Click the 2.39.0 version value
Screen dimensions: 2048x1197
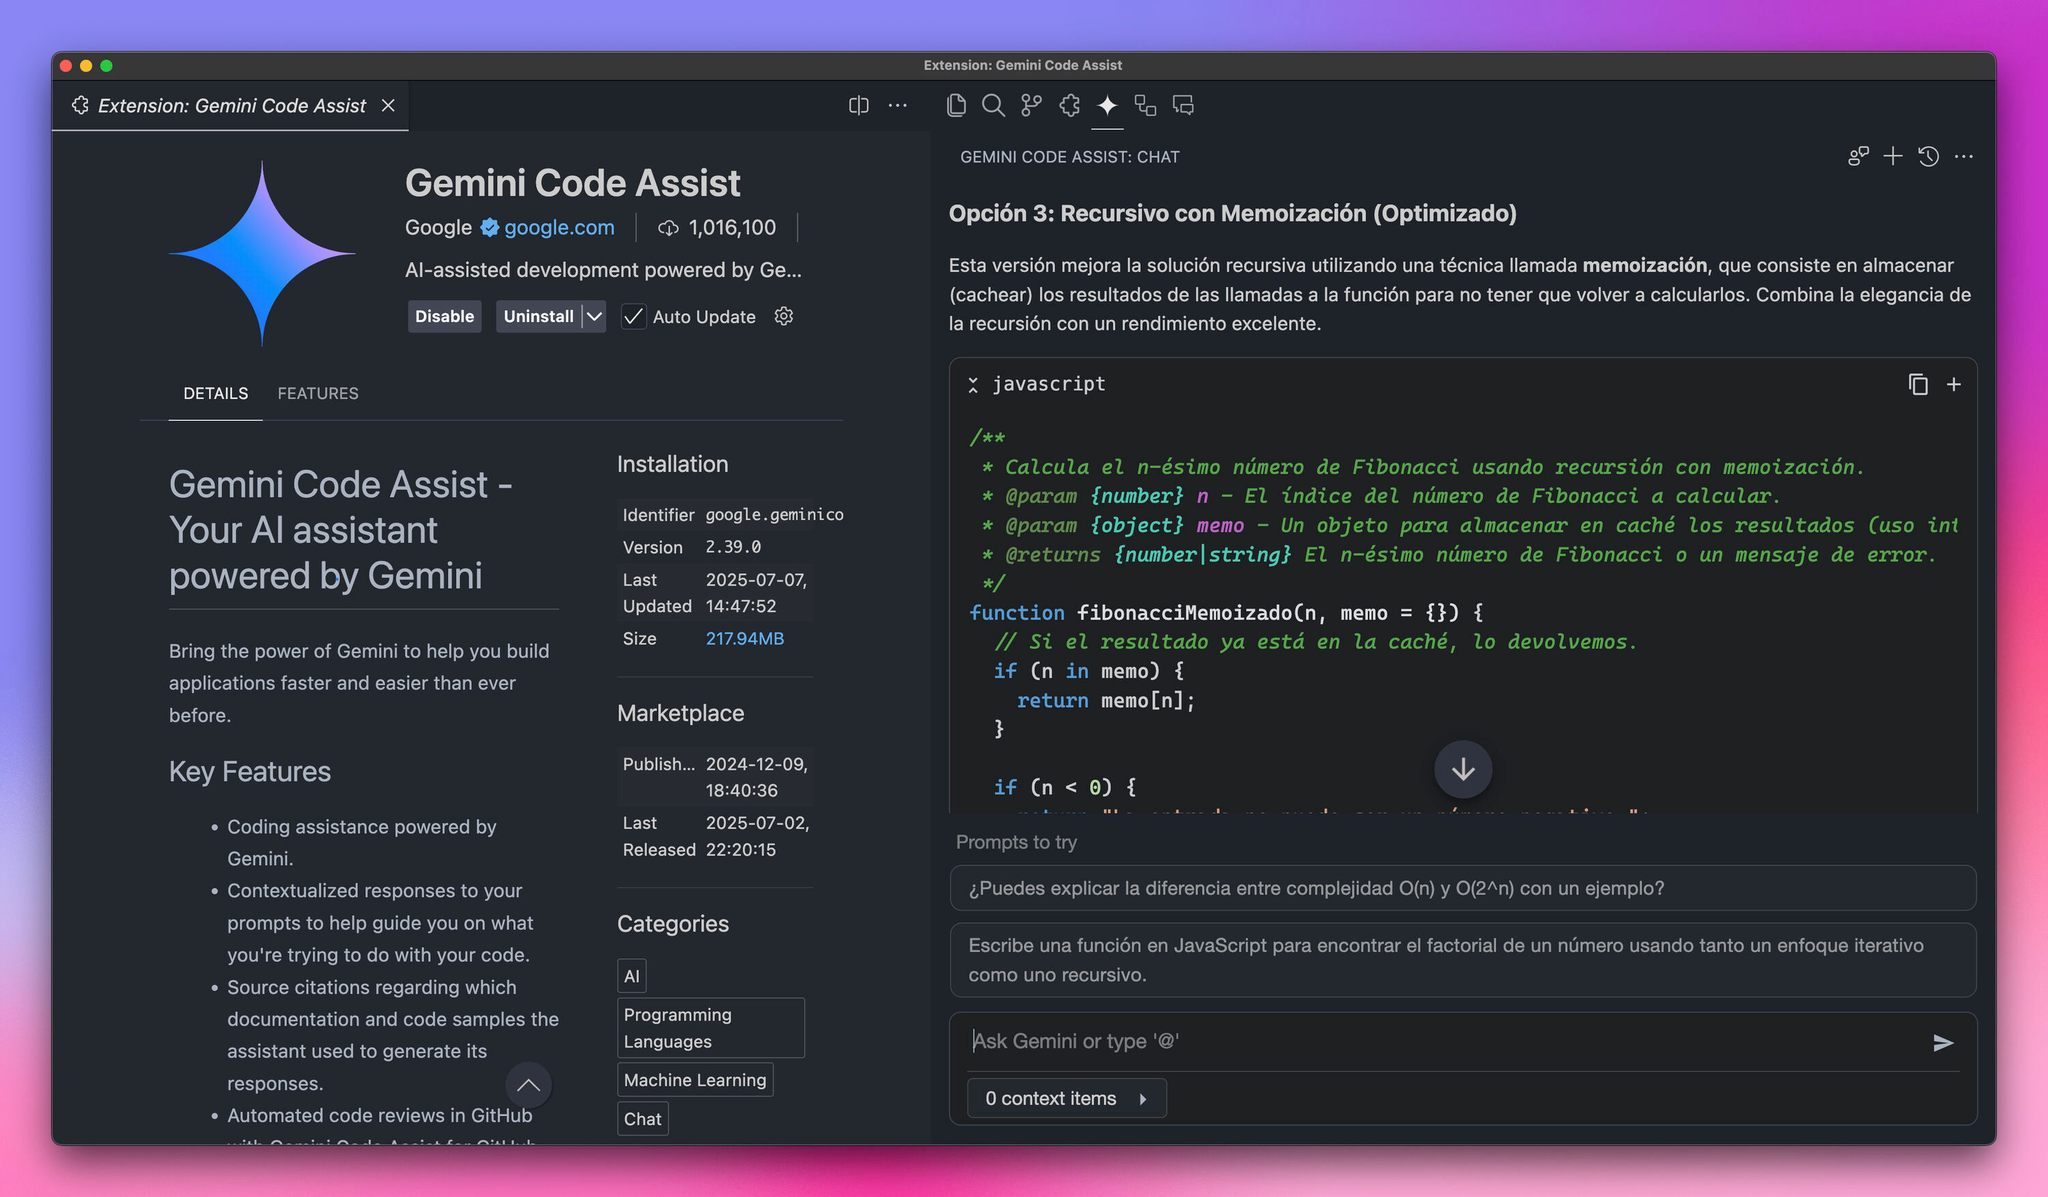pos(733,547)
